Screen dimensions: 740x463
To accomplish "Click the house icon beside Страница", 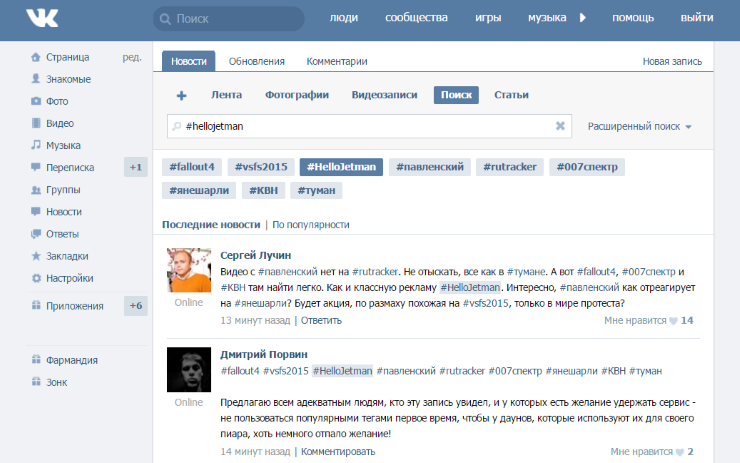I will pyautogui.click(x=36, y=57).
